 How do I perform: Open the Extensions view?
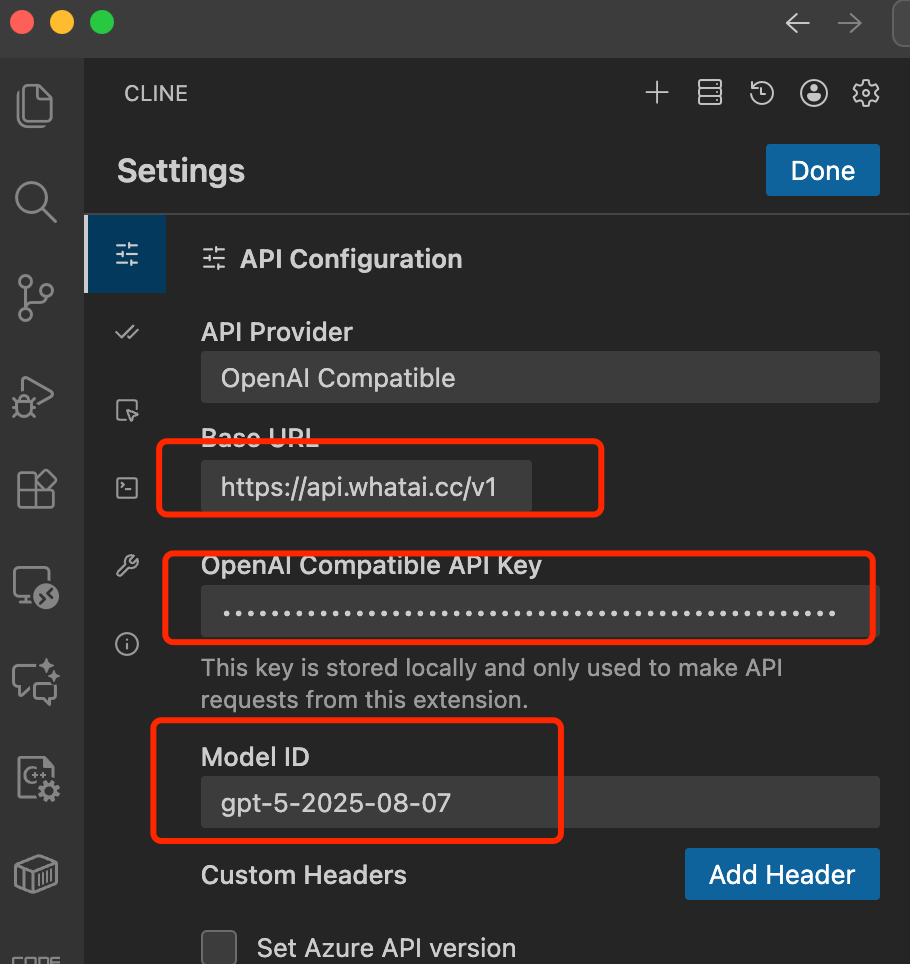click(35, 489)
